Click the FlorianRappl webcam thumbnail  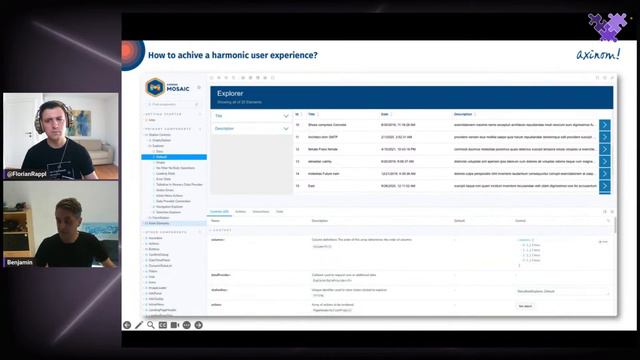tap(61, 136)
